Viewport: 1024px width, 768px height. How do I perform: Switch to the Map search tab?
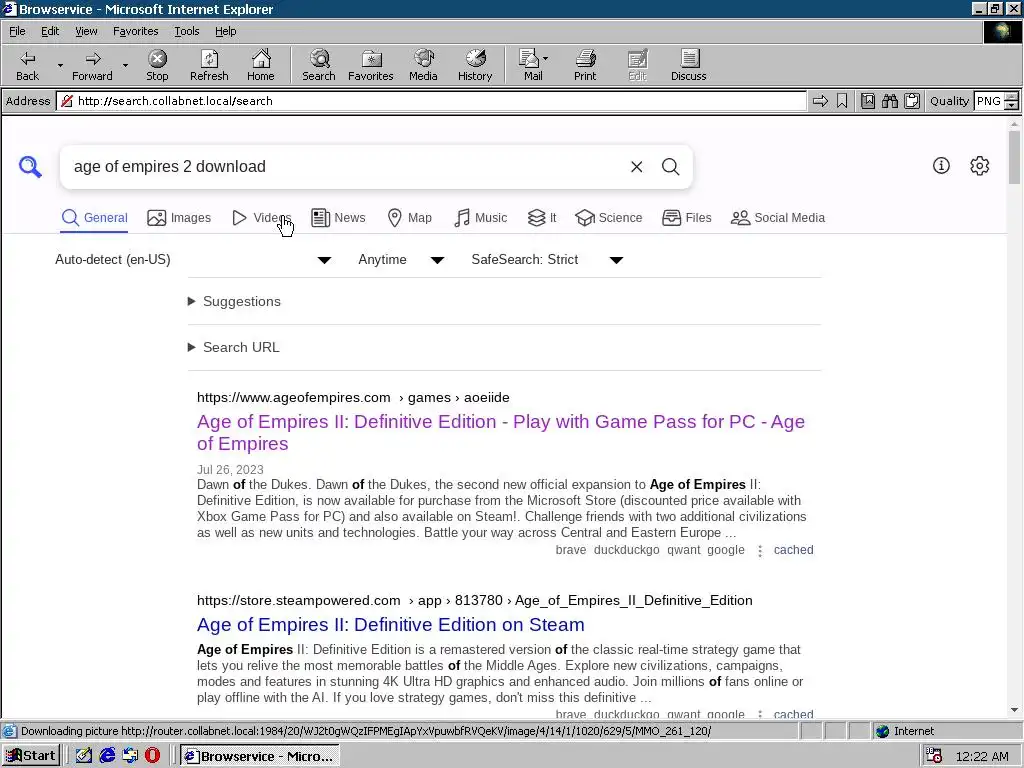pos(409,218)
